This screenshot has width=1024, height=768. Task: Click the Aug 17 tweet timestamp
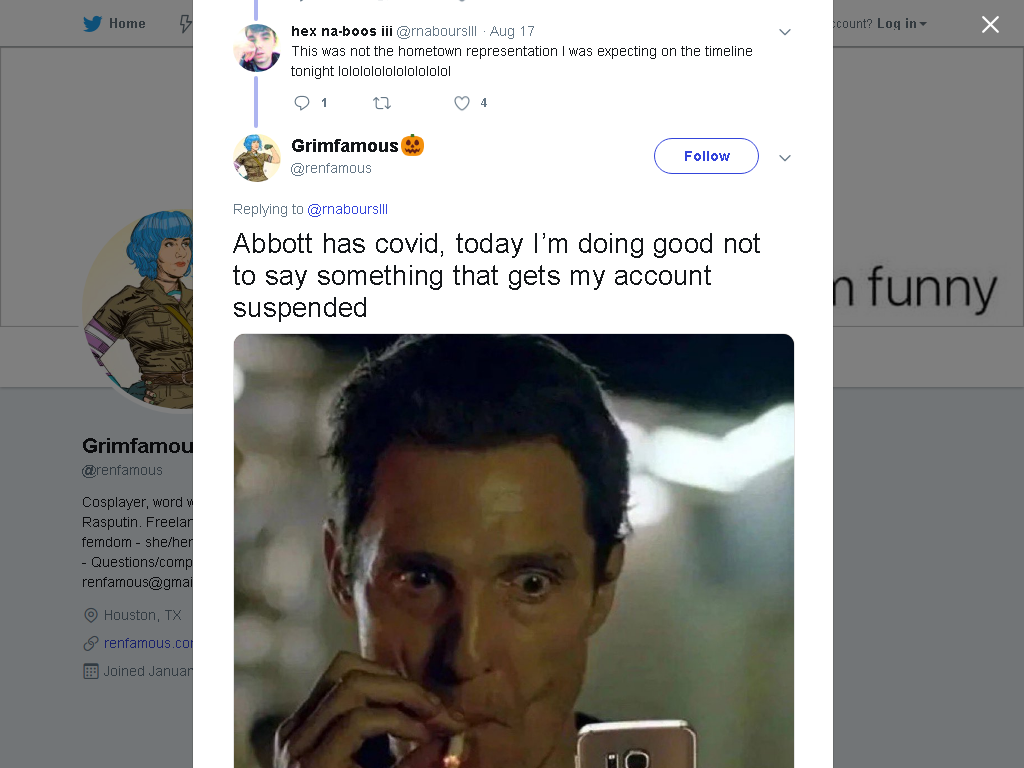pyautogui.click(x=512, y=31)
